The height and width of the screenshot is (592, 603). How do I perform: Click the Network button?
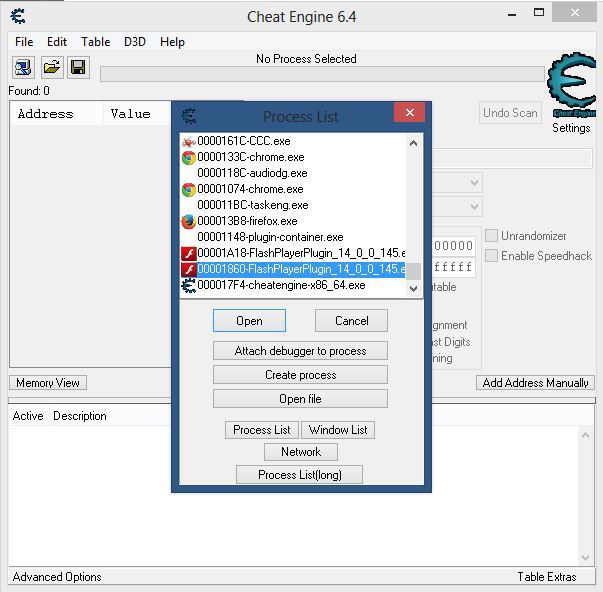click(x=301, y=452)
